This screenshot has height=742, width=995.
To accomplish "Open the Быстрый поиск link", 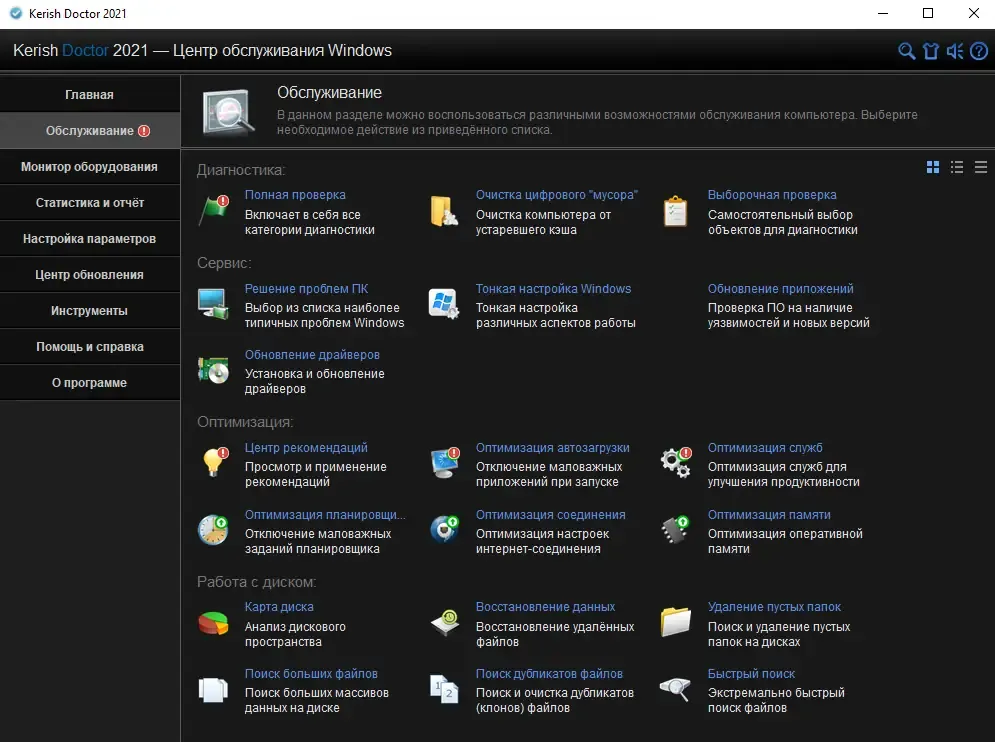I will coord(751,673).
